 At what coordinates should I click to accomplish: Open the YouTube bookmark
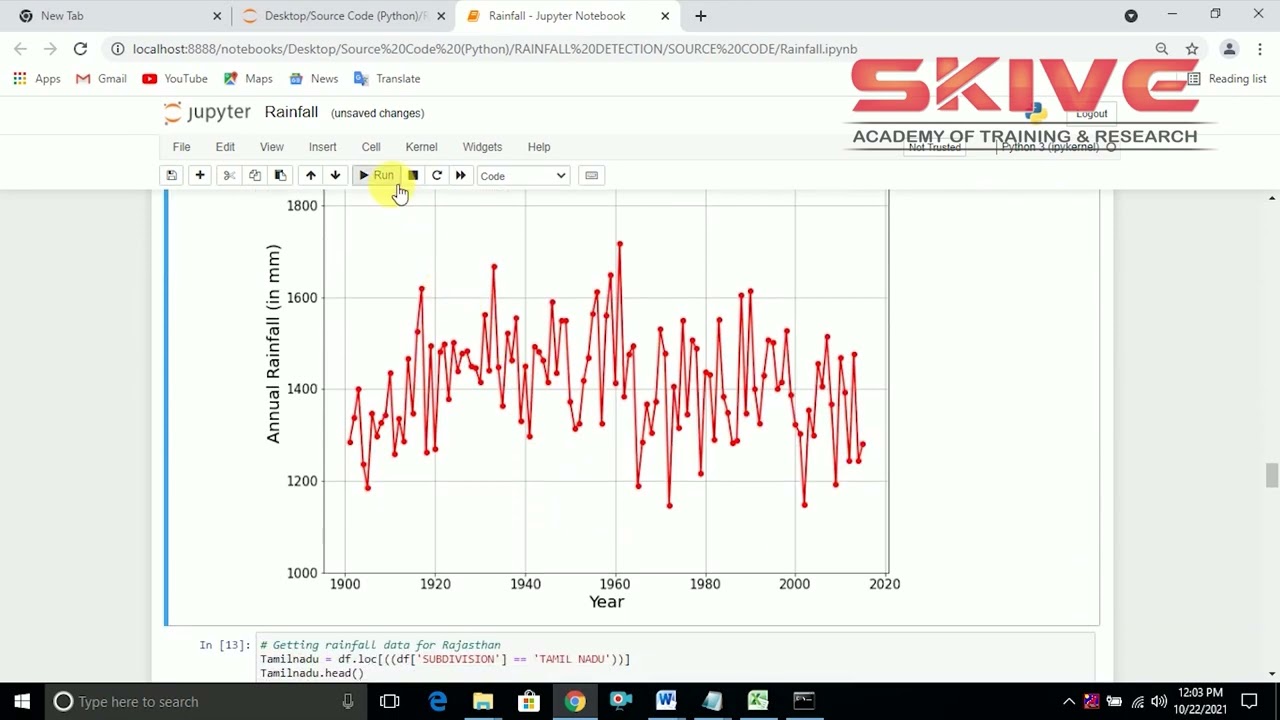click(x=175, y=79)
